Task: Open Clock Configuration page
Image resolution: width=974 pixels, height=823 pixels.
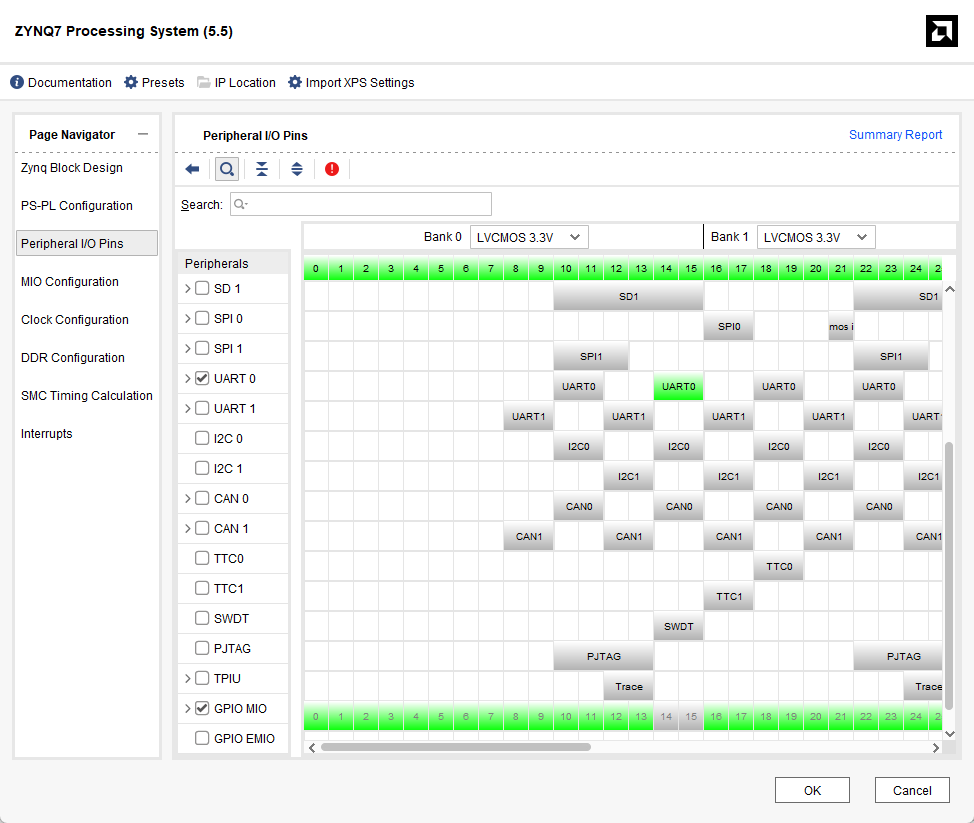Action: coord(75,319)
